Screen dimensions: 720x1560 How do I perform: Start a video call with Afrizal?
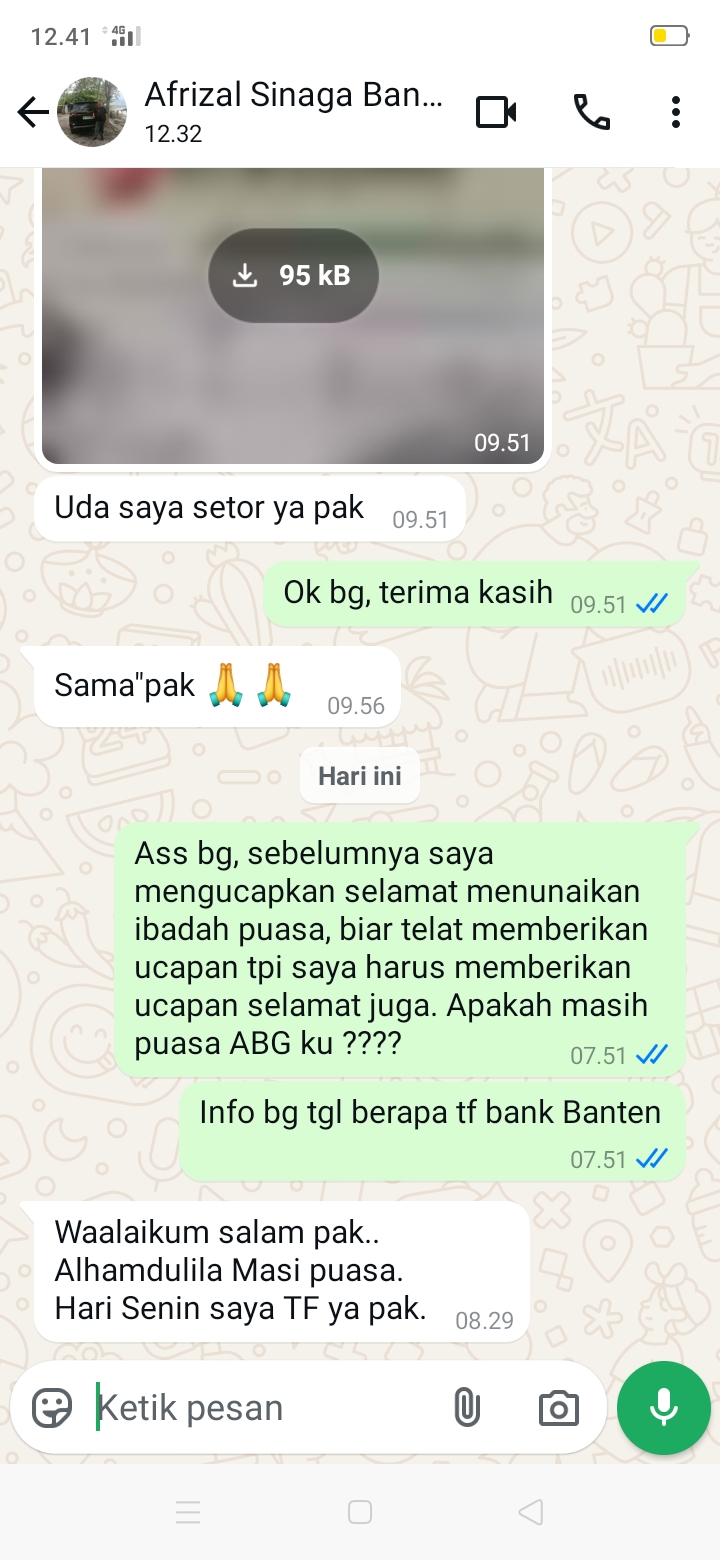pyautogui.click(x=496, y=112)
